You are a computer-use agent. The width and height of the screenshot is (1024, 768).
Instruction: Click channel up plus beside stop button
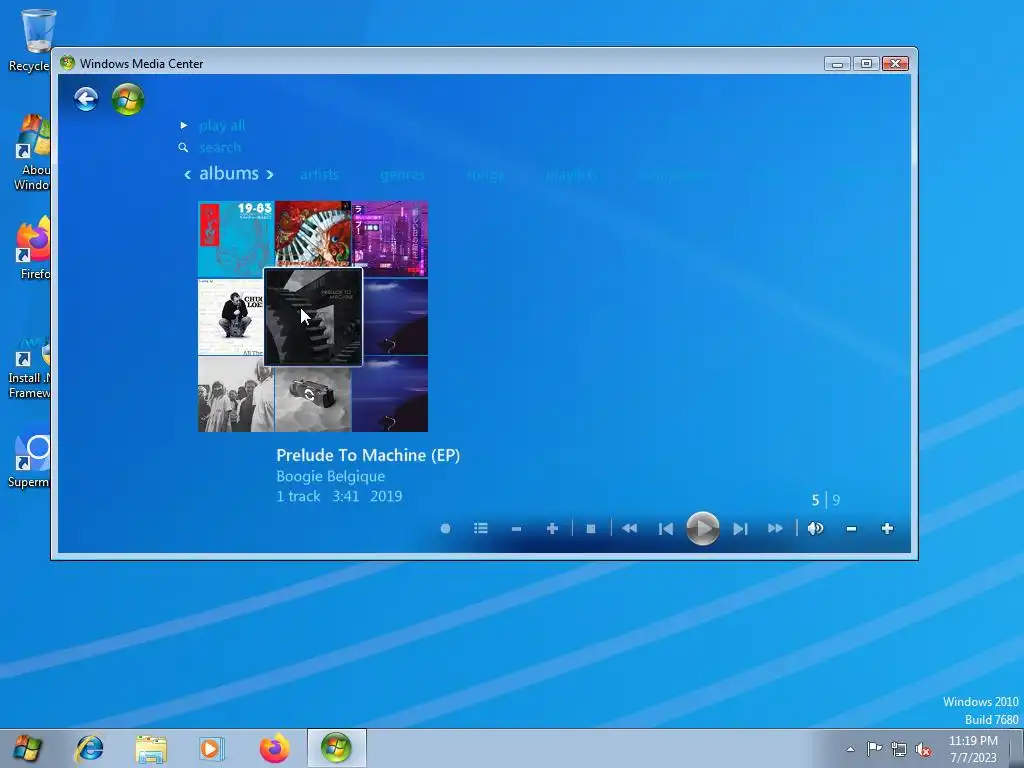click(x=552, y=528)
